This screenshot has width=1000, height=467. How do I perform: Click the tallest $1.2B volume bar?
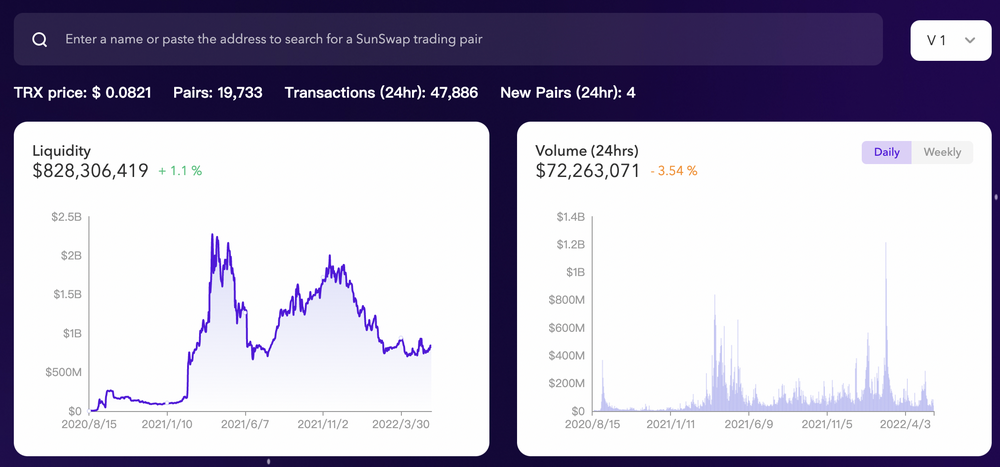(x=886, y=327)
